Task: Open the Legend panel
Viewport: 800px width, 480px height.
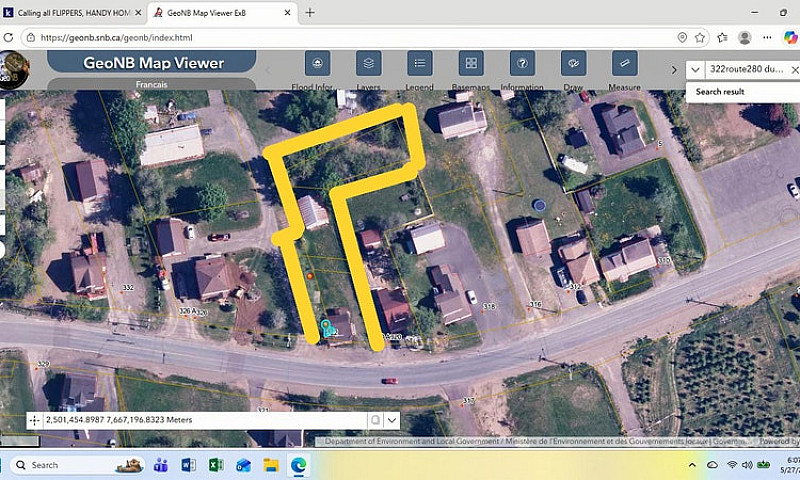Action: pyautogui.click(x=419, y=63)
